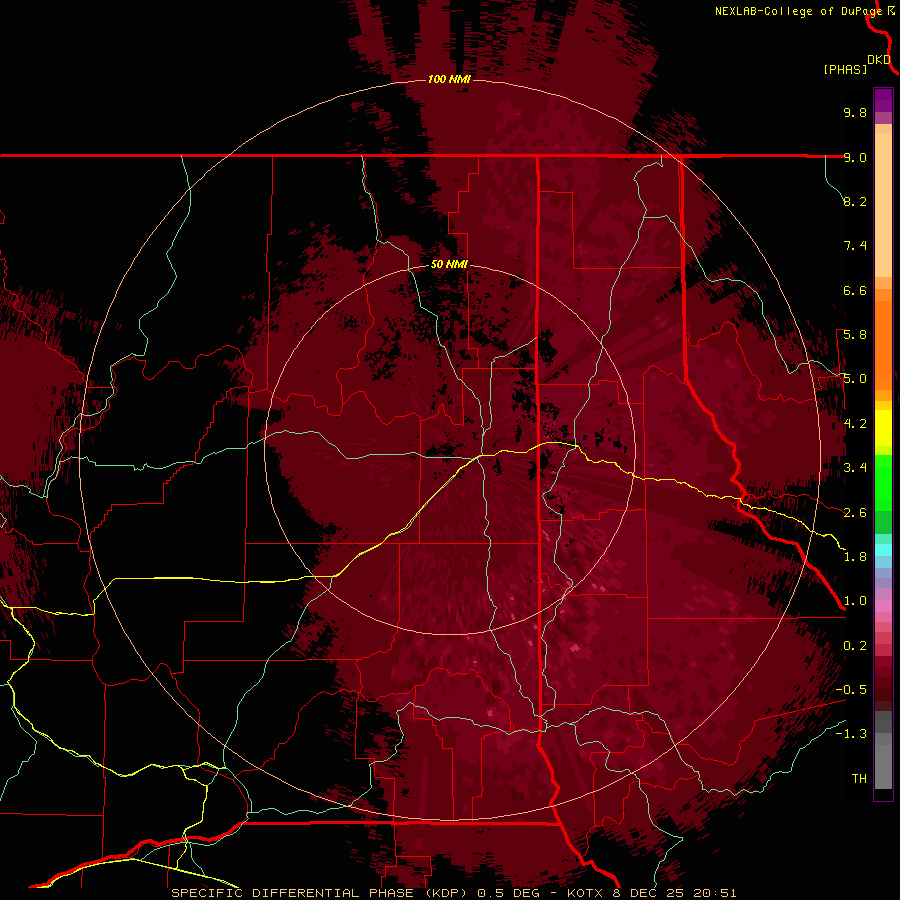The height and width of the screenshot is (900, 900).
Task: Click the yellow swatch in color bar
Action: pos(883,428)
